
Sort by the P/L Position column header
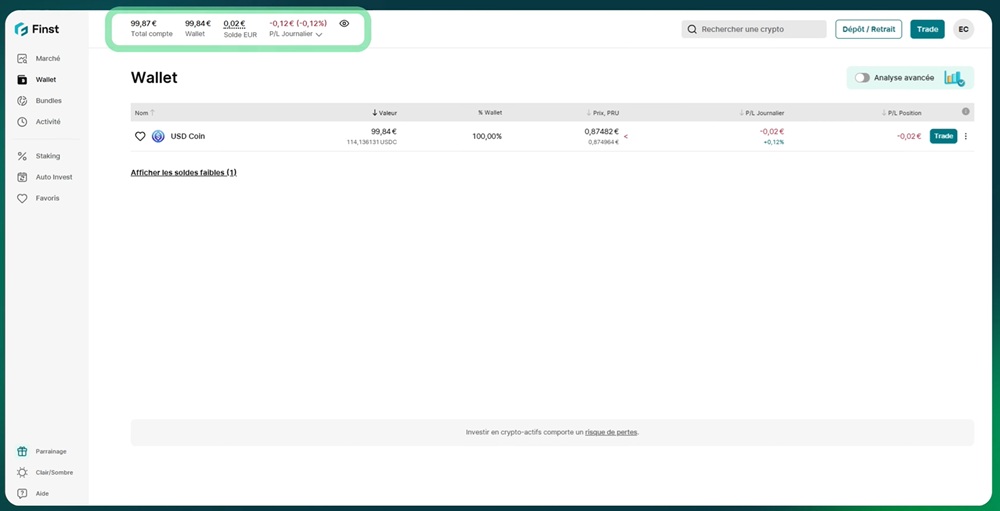coord(902,113)
